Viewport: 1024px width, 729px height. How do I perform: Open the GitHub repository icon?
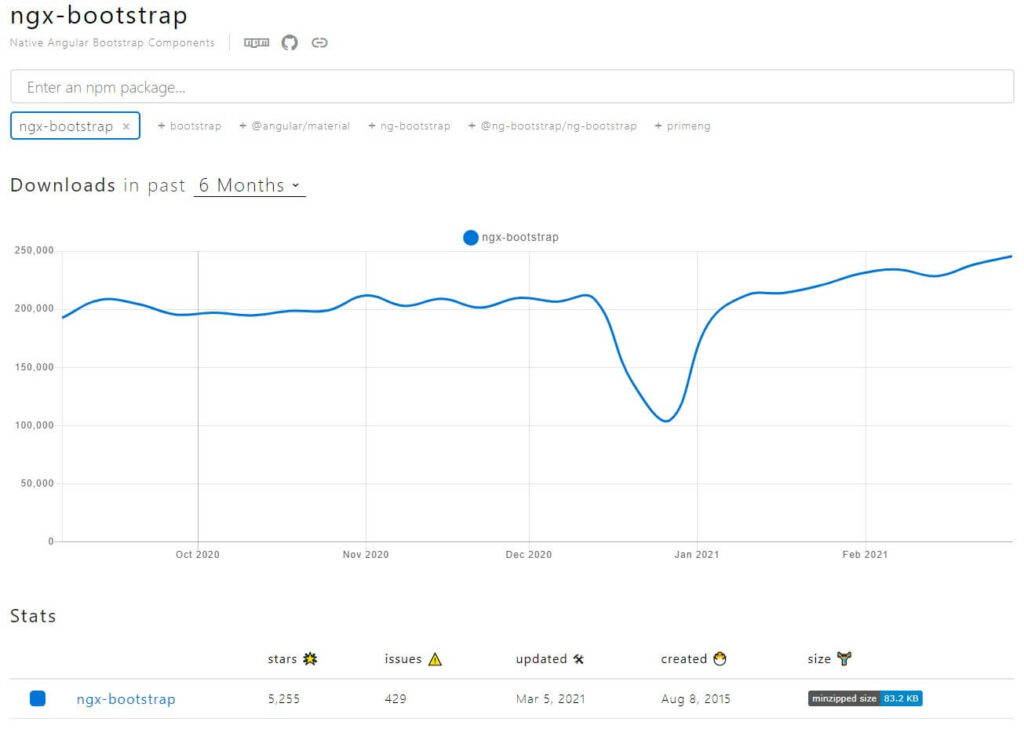(289, 43)
